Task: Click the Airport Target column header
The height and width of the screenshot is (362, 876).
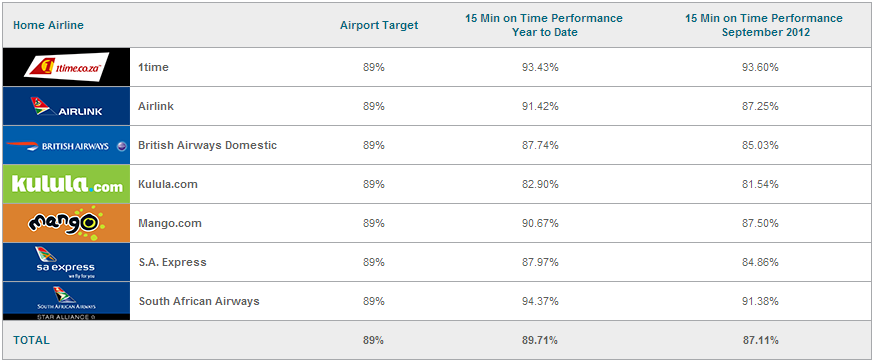Action: click(379, 25)
